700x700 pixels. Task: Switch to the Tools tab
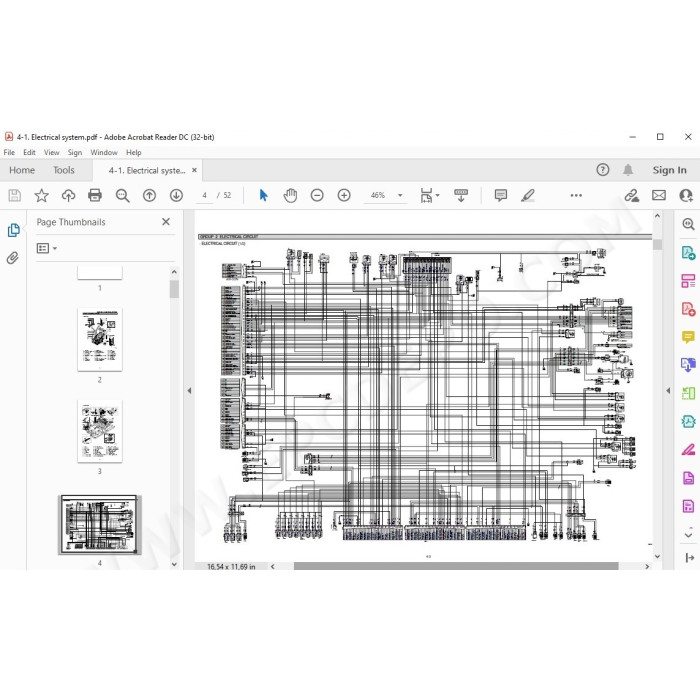tap(64, 170)
